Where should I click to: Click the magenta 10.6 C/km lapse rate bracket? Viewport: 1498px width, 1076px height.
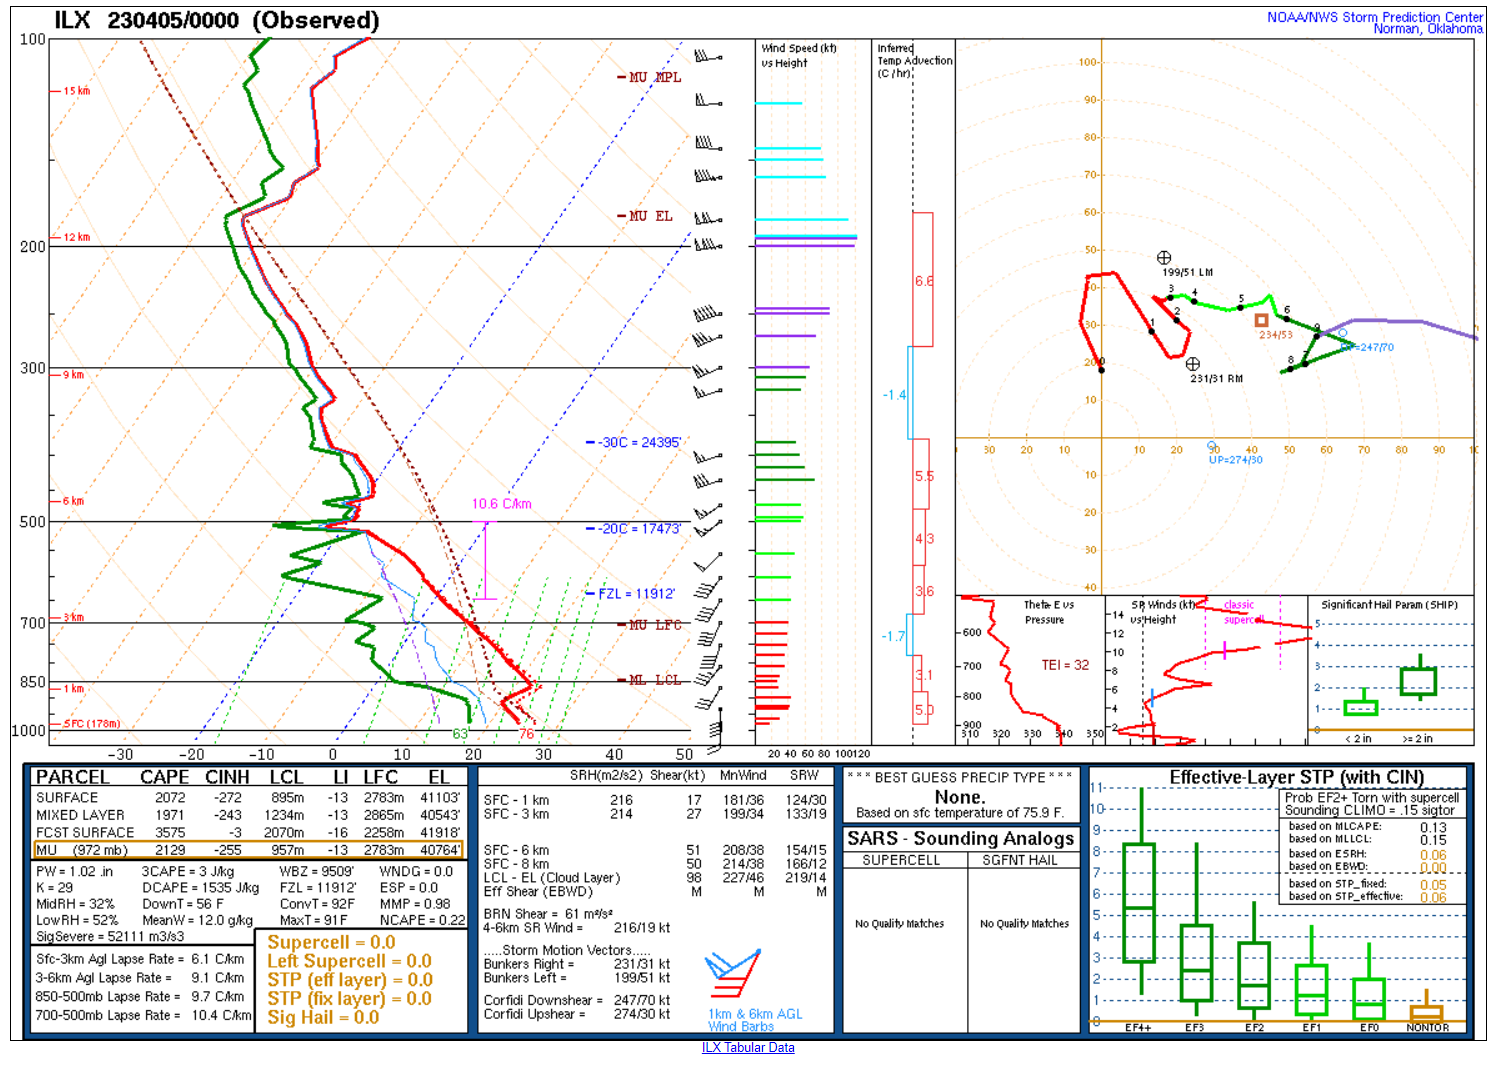[x=485, y=560]
